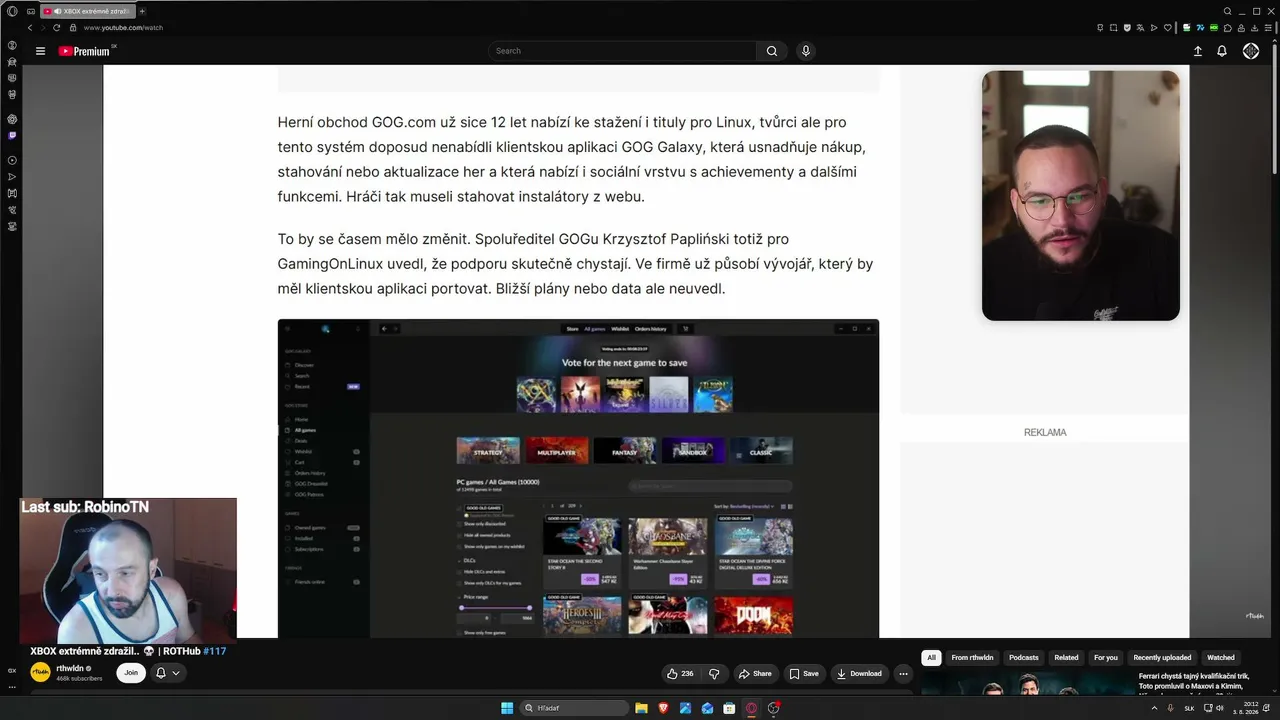Open the YouTube guide hamburger menu
1280x720 pixels.
[x=40, y=51]
